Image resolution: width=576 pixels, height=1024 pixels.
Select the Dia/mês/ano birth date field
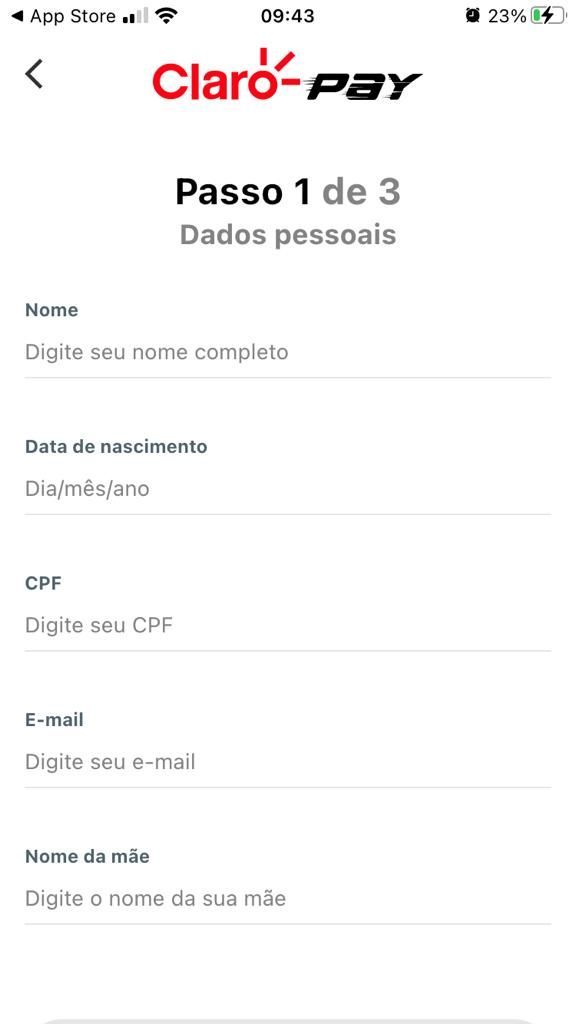point(287,489)
